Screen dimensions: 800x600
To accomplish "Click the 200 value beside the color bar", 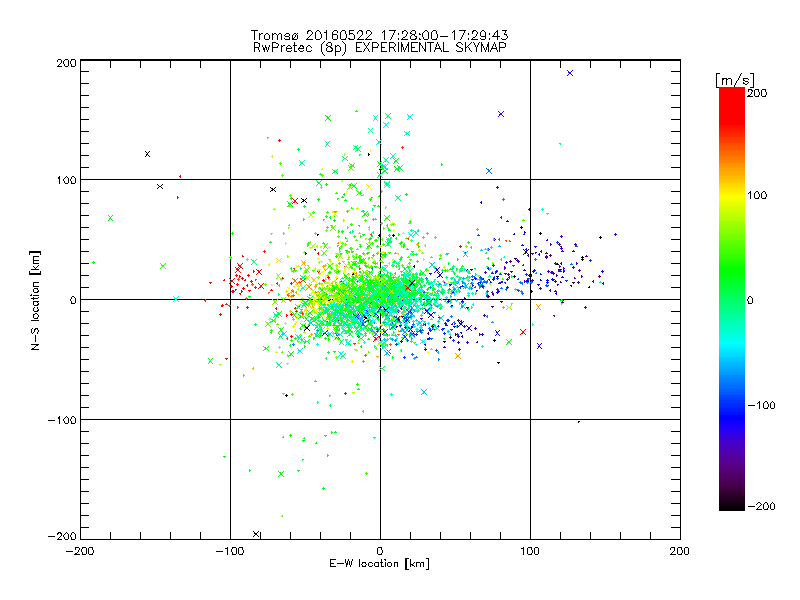I will pos(757,93).
